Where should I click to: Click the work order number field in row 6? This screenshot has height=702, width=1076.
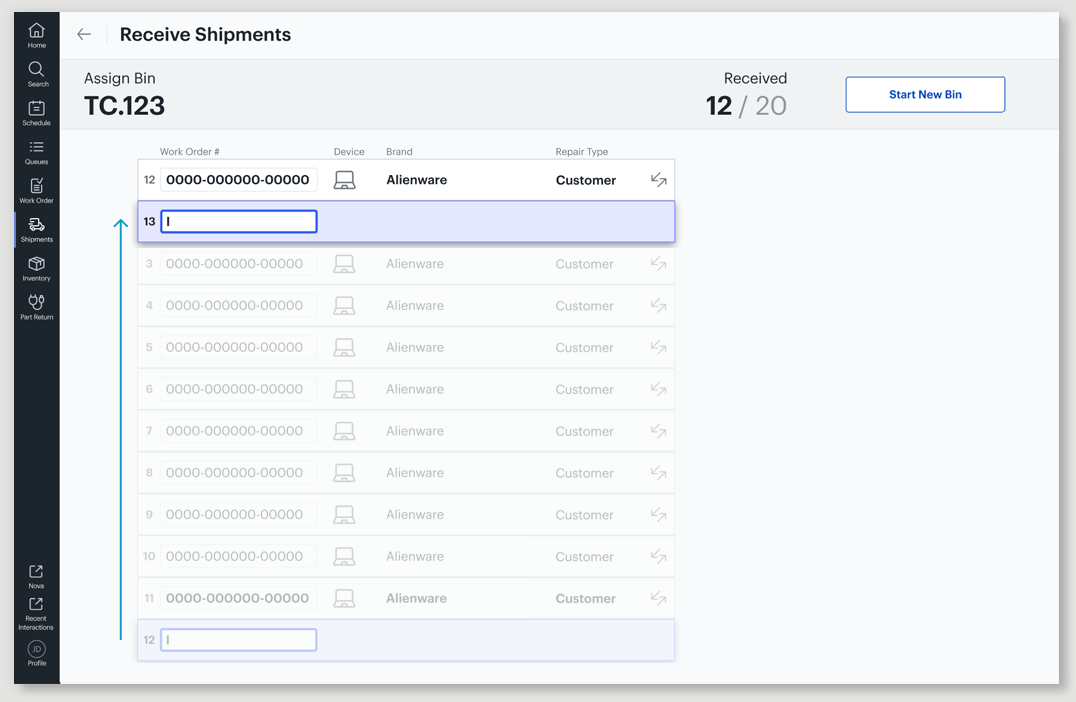(x=239, y=389)
